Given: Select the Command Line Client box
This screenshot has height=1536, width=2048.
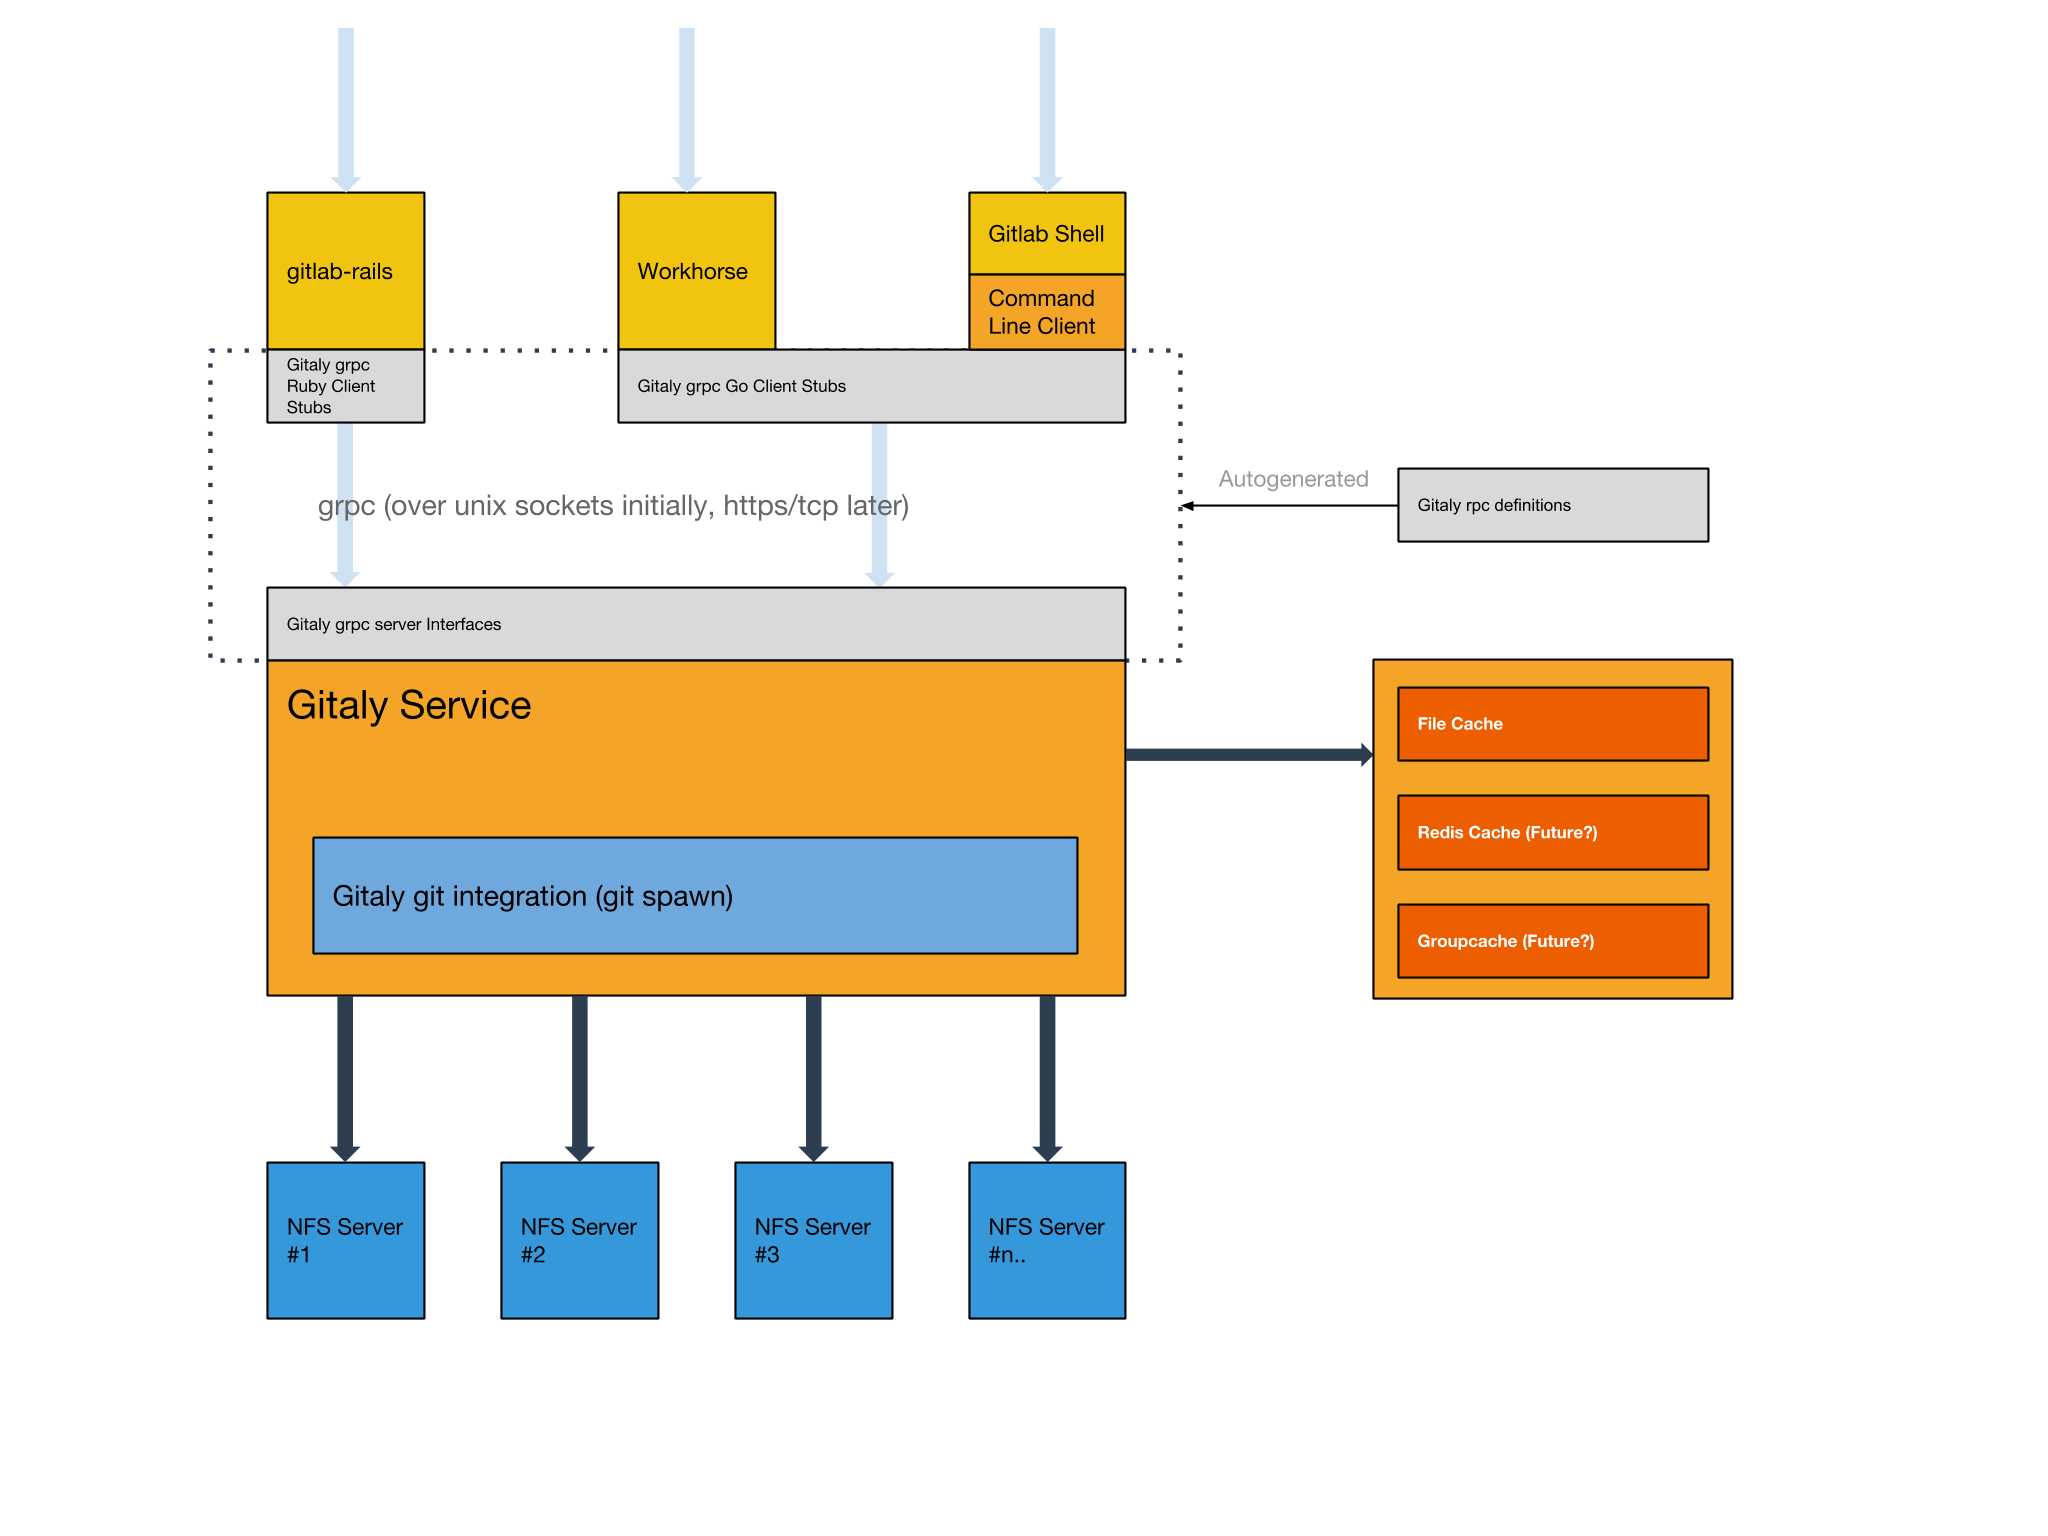Looking at the screenshot, I should click(1047, 312).
